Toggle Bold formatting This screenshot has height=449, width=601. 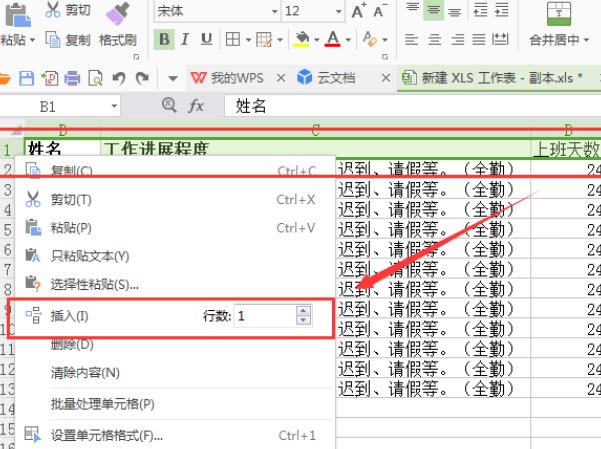coord(164,39)
